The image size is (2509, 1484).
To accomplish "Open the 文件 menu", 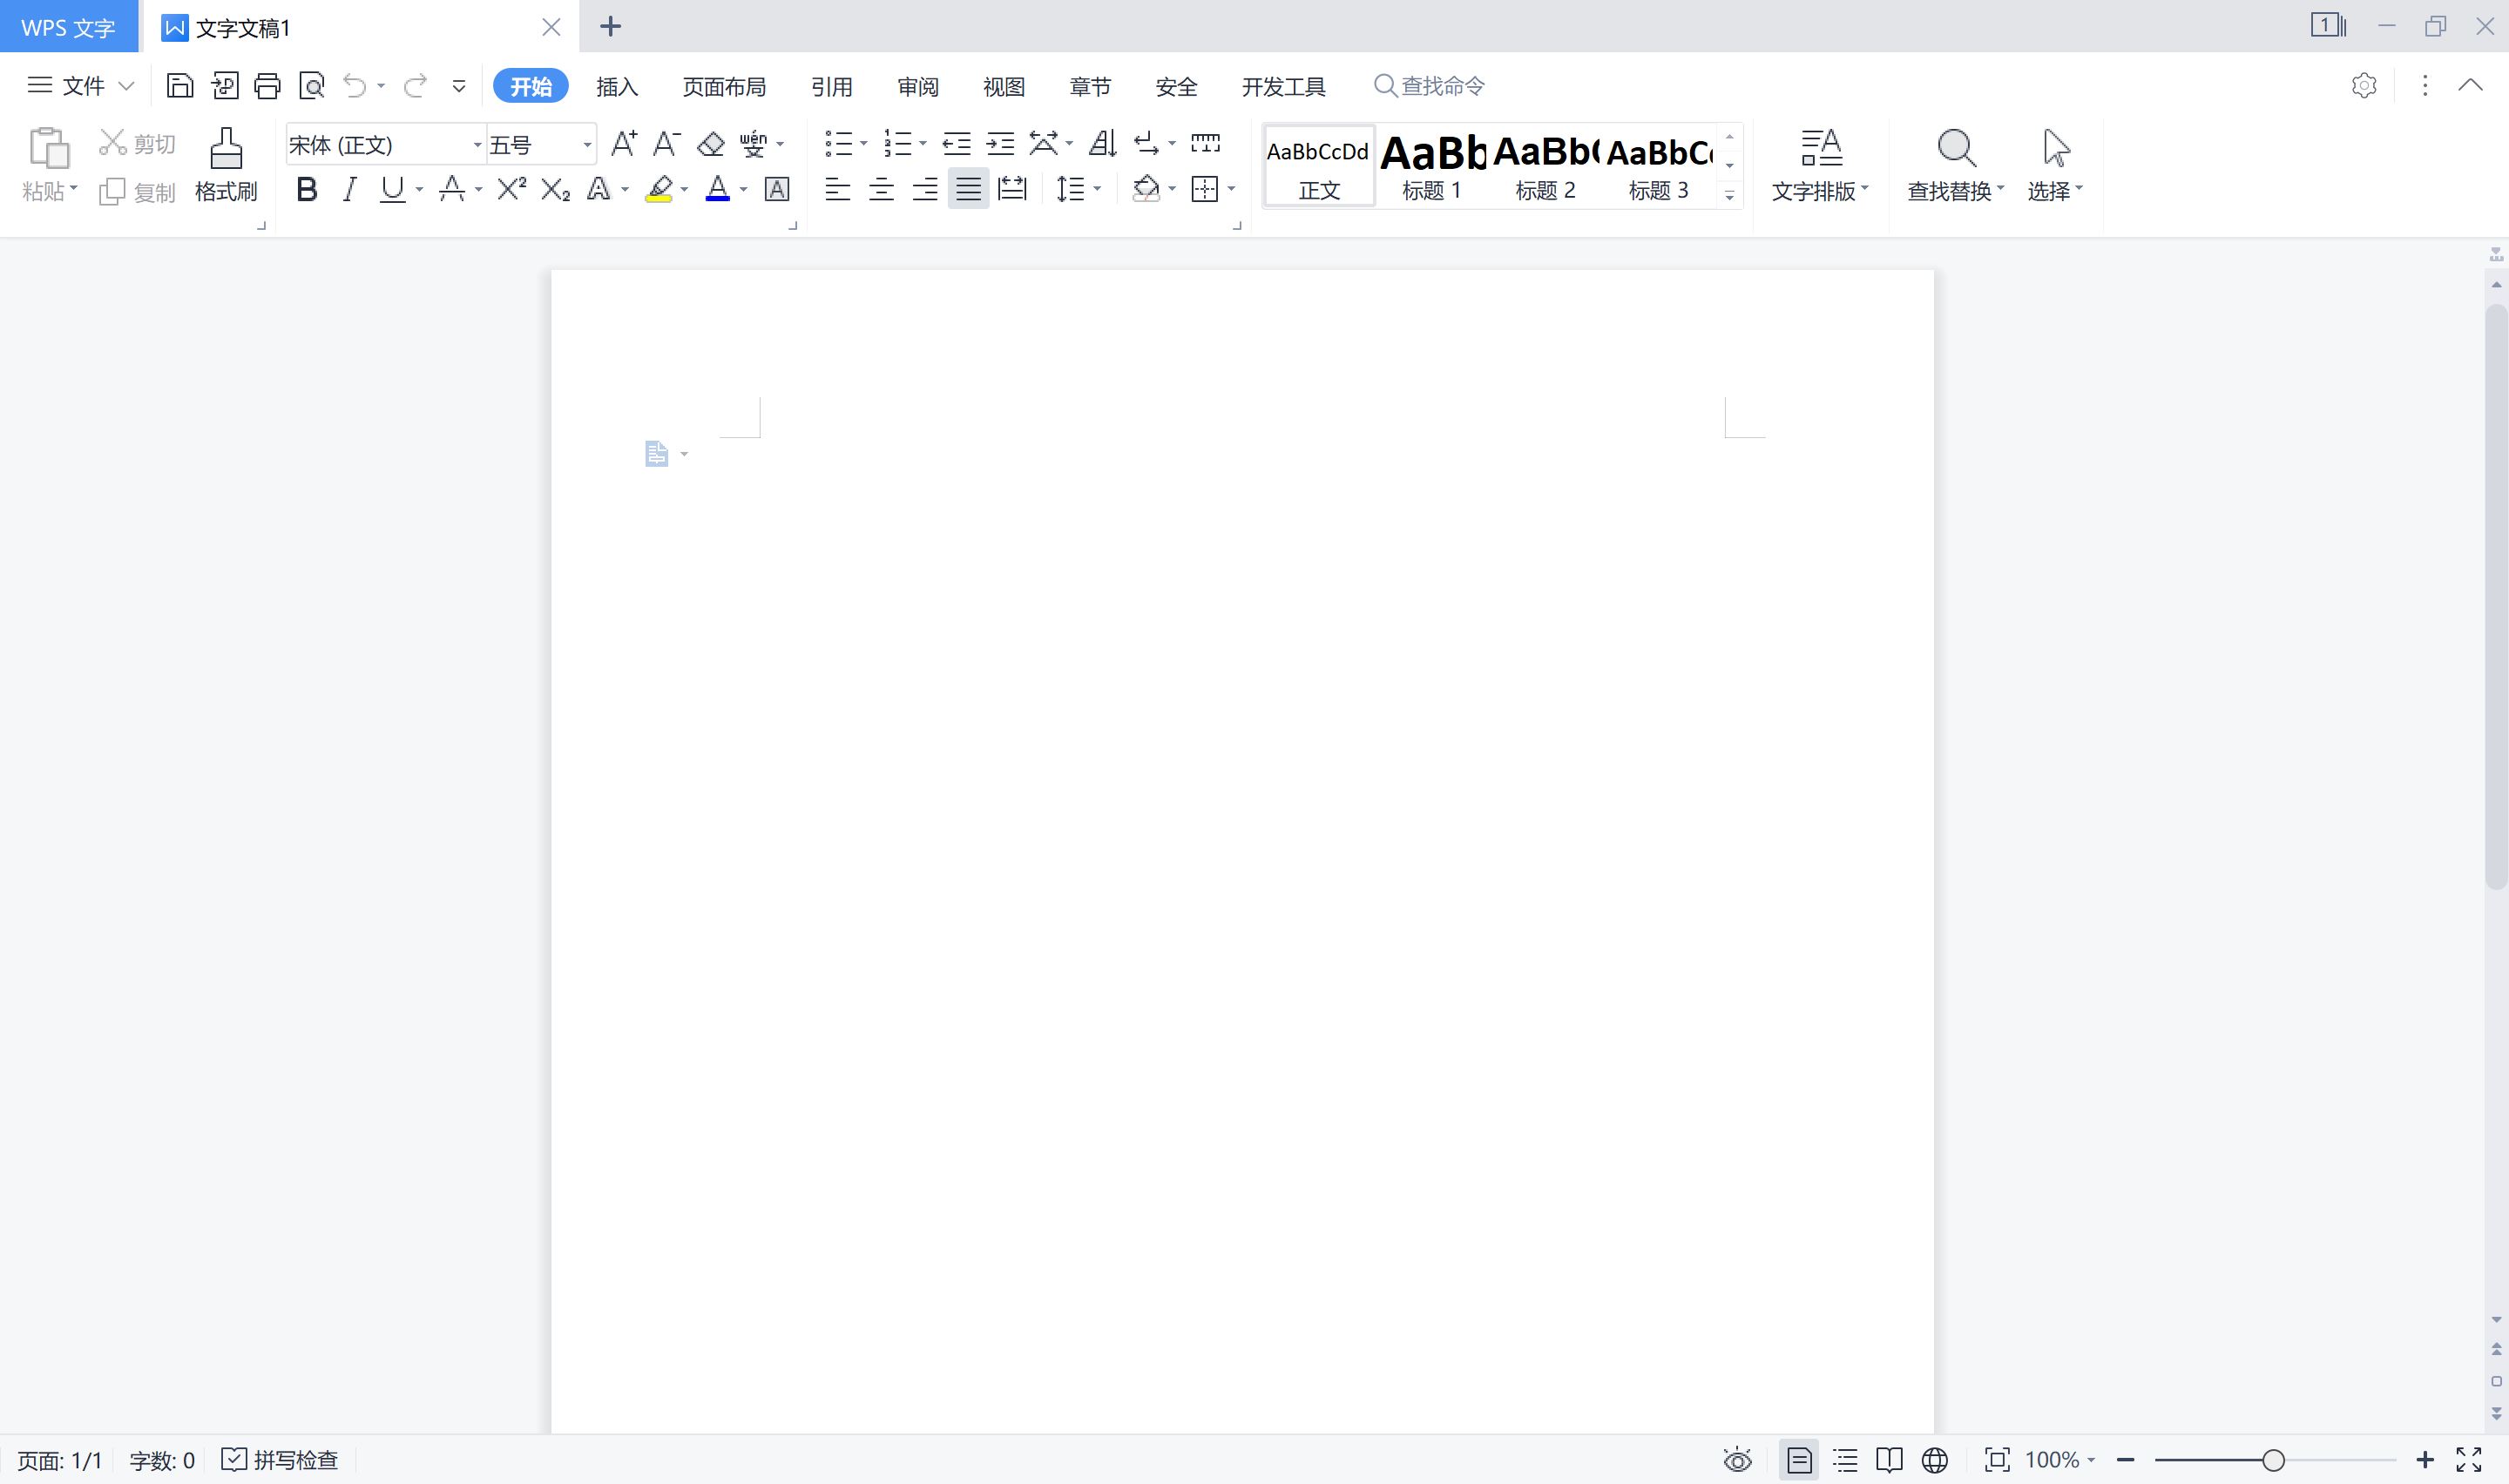I will coord(80,86).
